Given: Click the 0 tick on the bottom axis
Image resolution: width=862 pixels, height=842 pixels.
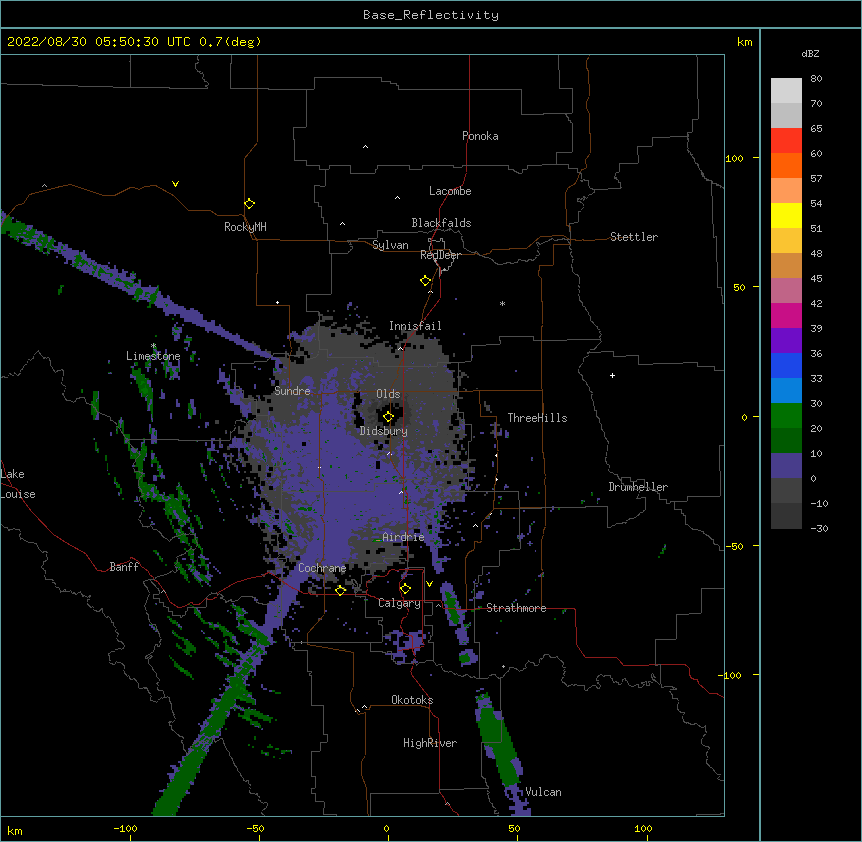Looking at the screenshot, I should click(x=386, y=828).
